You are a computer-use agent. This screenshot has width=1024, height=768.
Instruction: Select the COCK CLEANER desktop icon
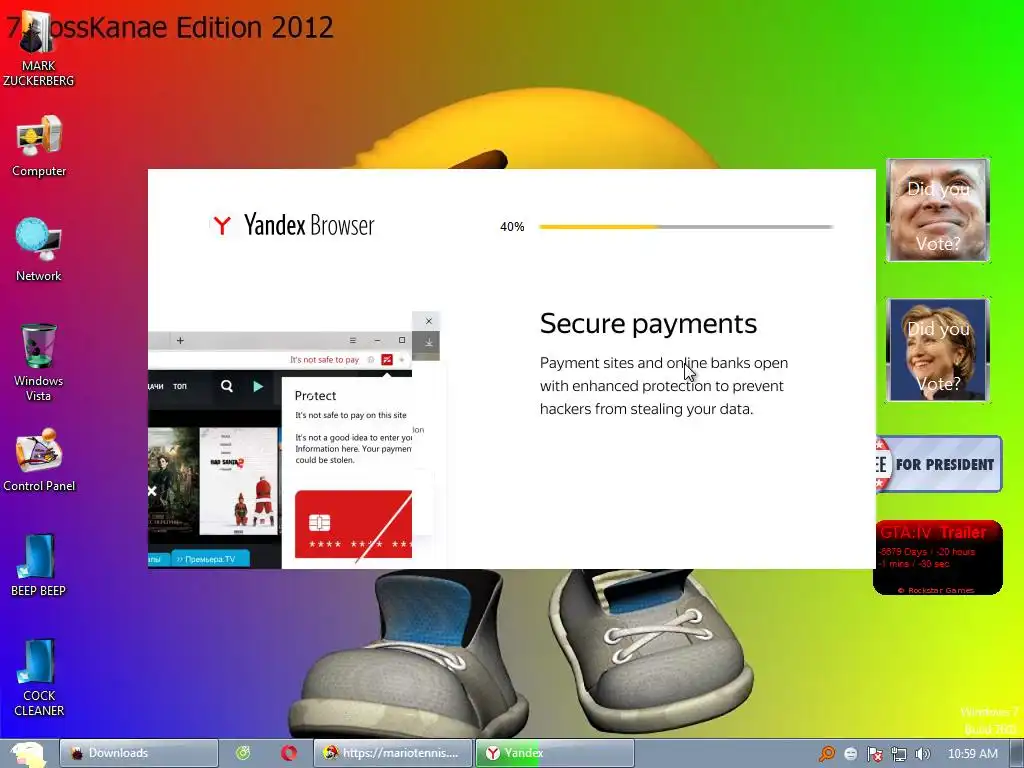point(39,678)
